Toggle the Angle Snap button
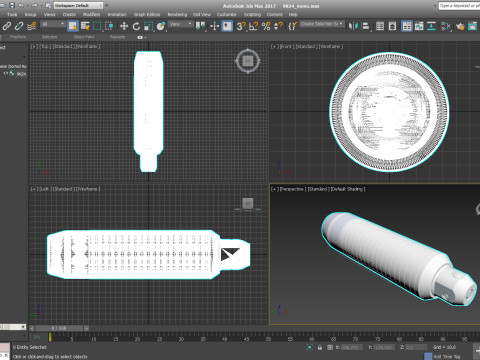The width and height of the screenshot is (480, 360). pos(254,26)
